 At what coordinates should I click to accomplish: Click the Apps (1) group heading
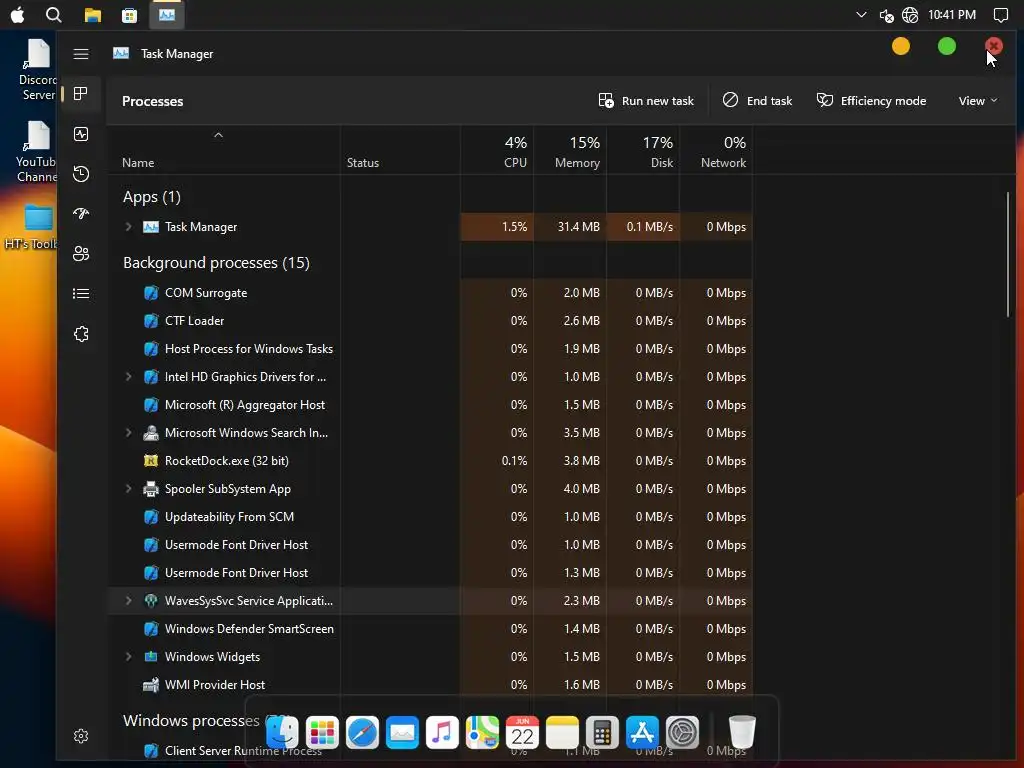coord(152,197)
